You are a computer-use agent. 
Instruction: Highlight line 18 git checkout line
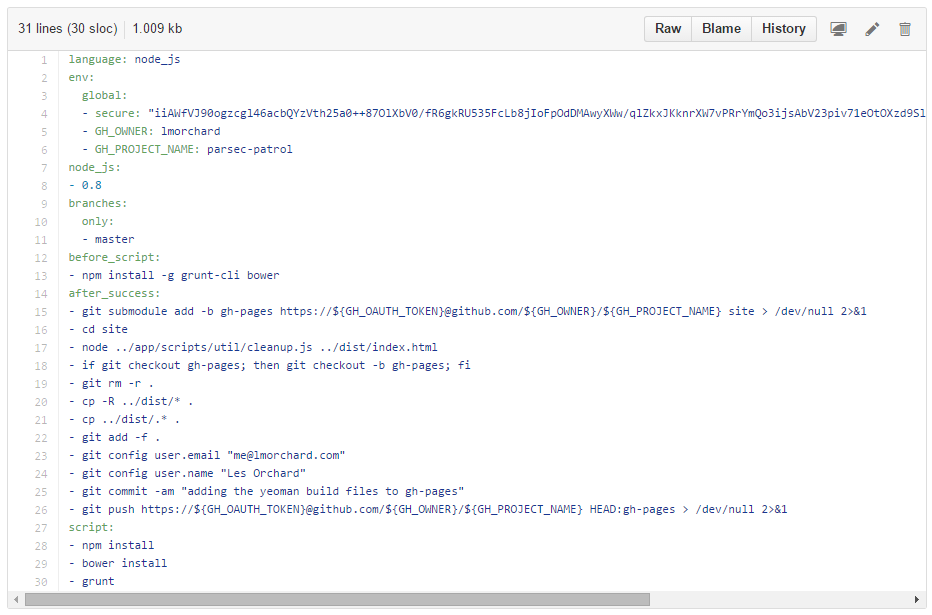[x=41, y=366]
